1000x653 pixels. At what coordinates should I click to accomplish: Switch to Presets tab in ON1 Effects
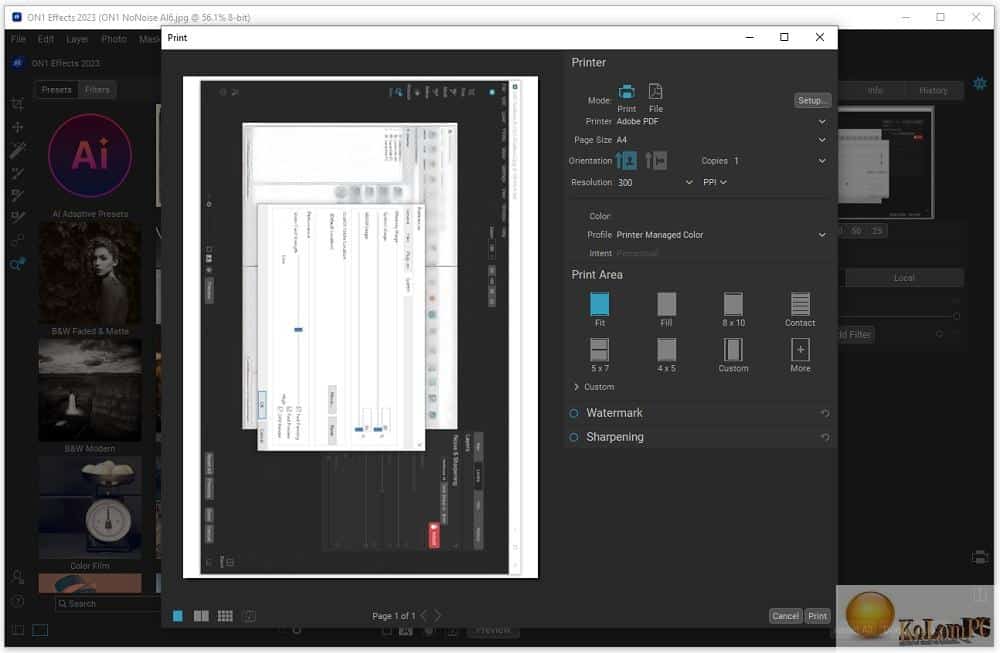tap(57, 90)
